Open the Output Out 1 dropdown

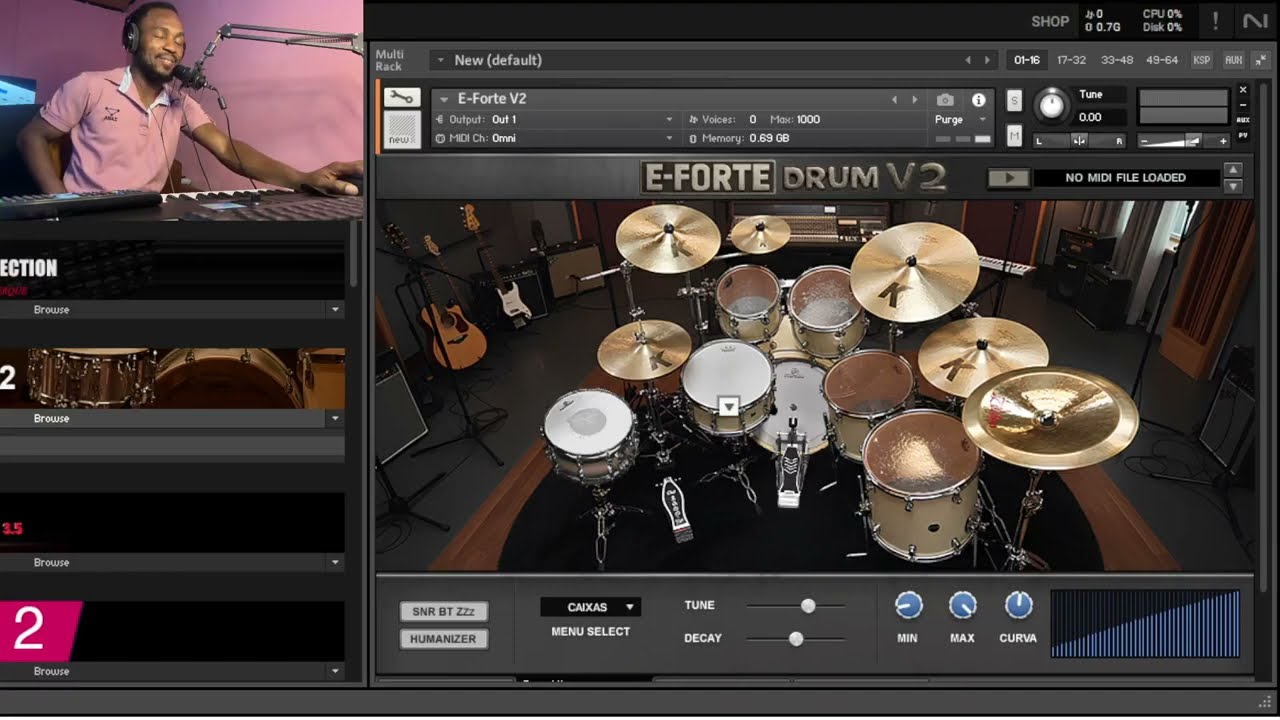coord(555,119)
